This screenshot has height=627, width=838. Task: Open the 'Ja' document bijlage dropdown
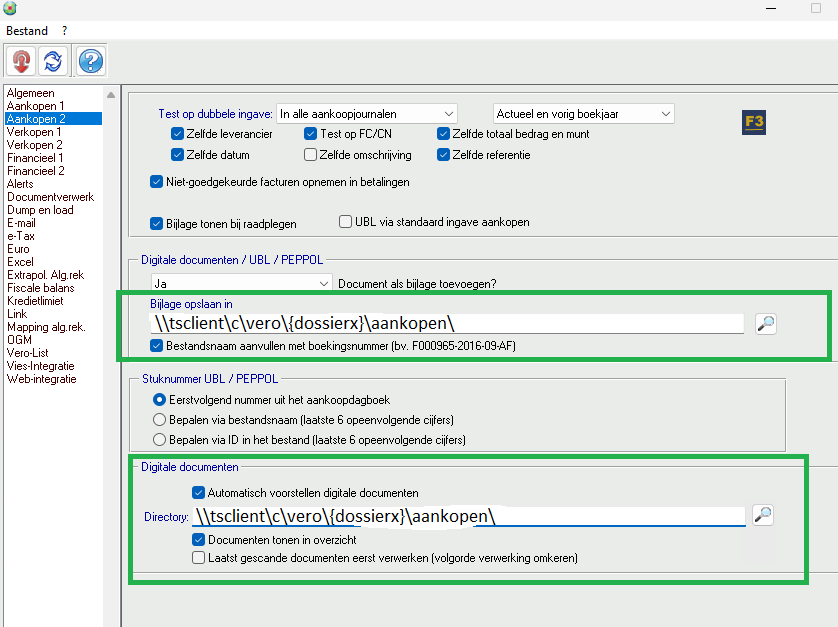tap(241, 284)
